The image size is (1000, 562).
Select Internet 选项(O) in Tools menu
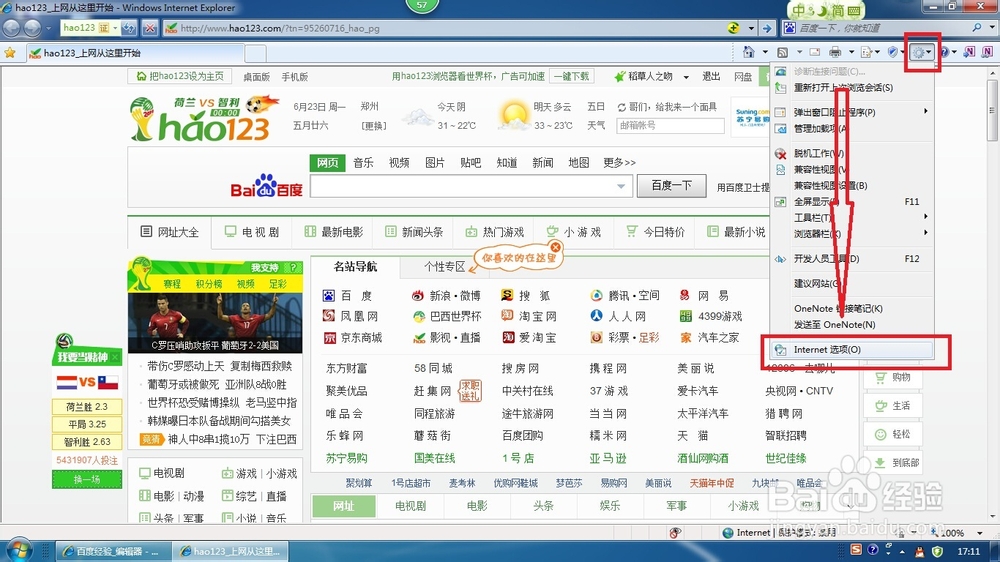point(851,350)
